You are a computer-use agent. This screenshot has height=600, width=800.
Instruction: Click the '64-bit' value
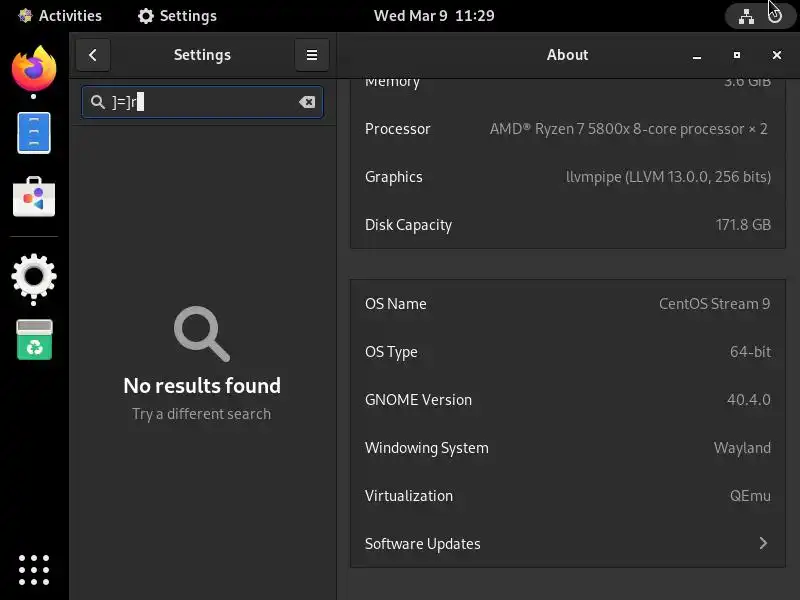[750, 352]
